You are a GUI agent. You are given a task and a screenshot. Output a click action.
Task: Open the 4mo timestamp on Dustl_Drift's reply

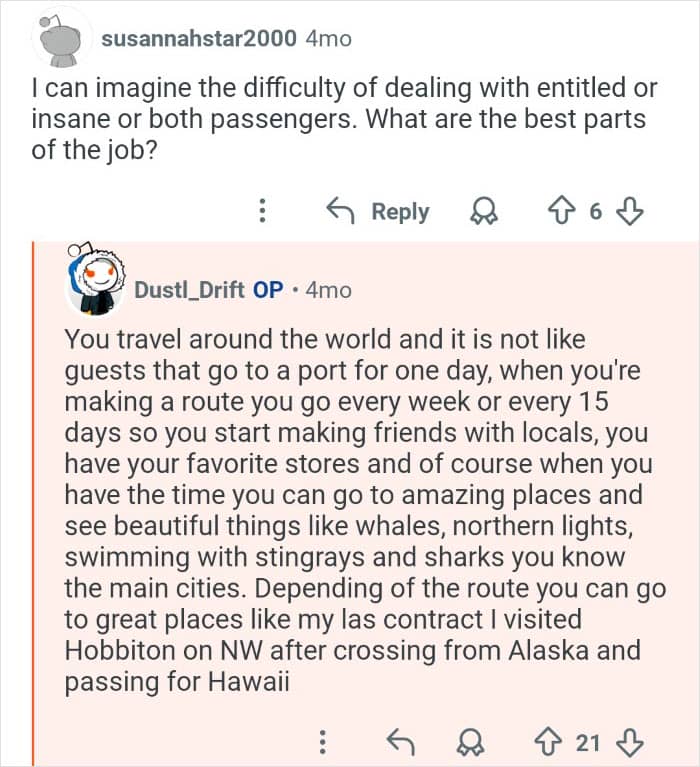(x=328, y=290)
